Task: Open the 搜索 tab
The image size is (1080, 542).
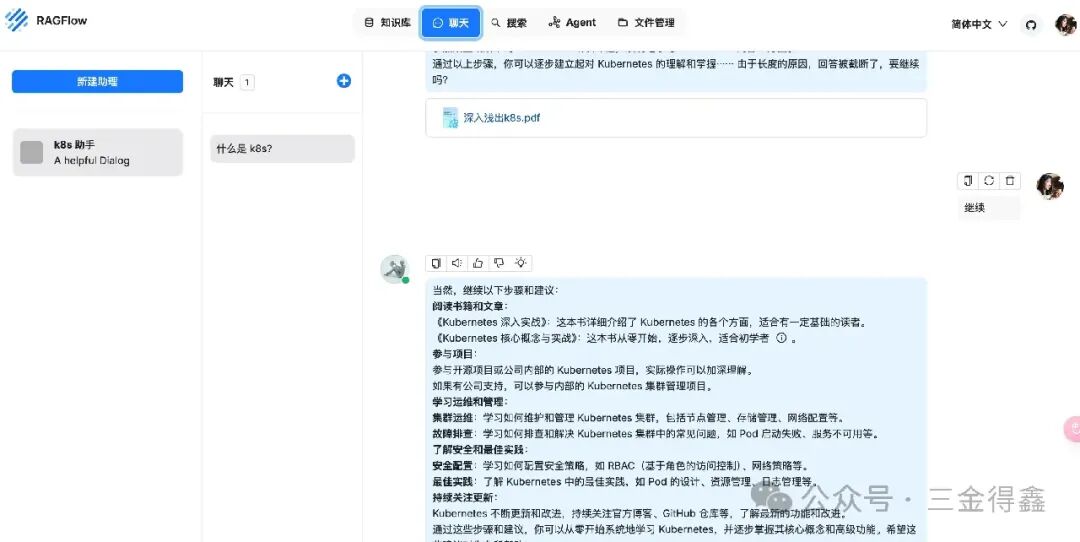Action: [510, 23]
